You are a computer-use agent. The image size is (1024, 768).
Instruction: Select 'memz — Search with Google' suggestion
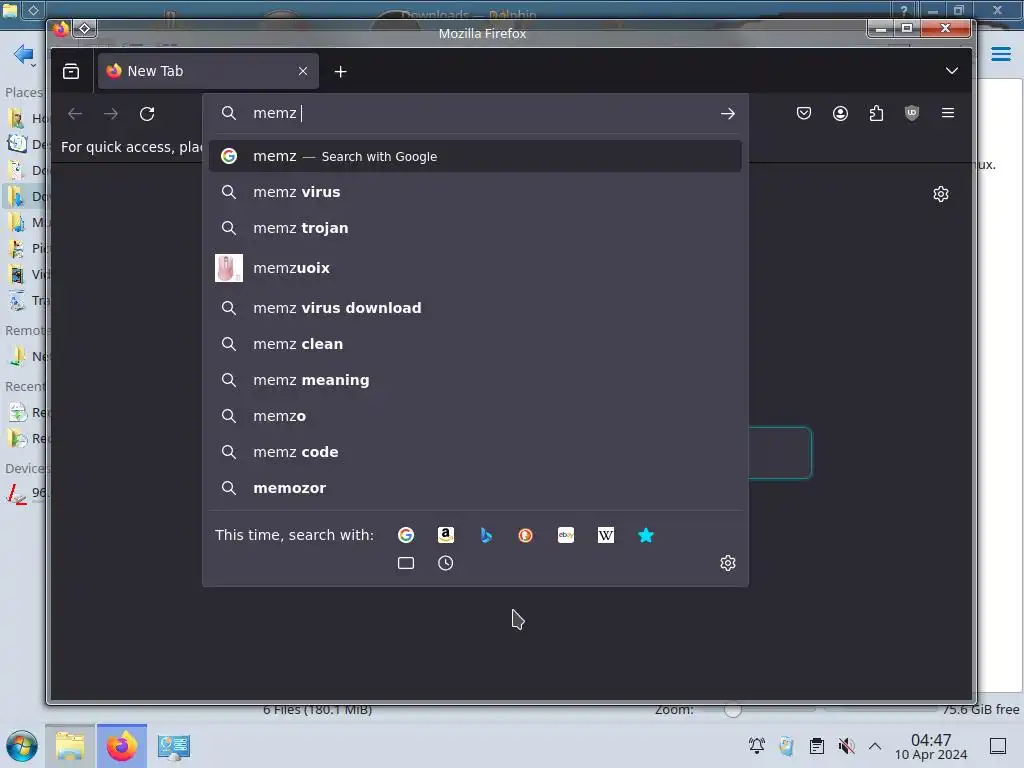coord(475,156)
